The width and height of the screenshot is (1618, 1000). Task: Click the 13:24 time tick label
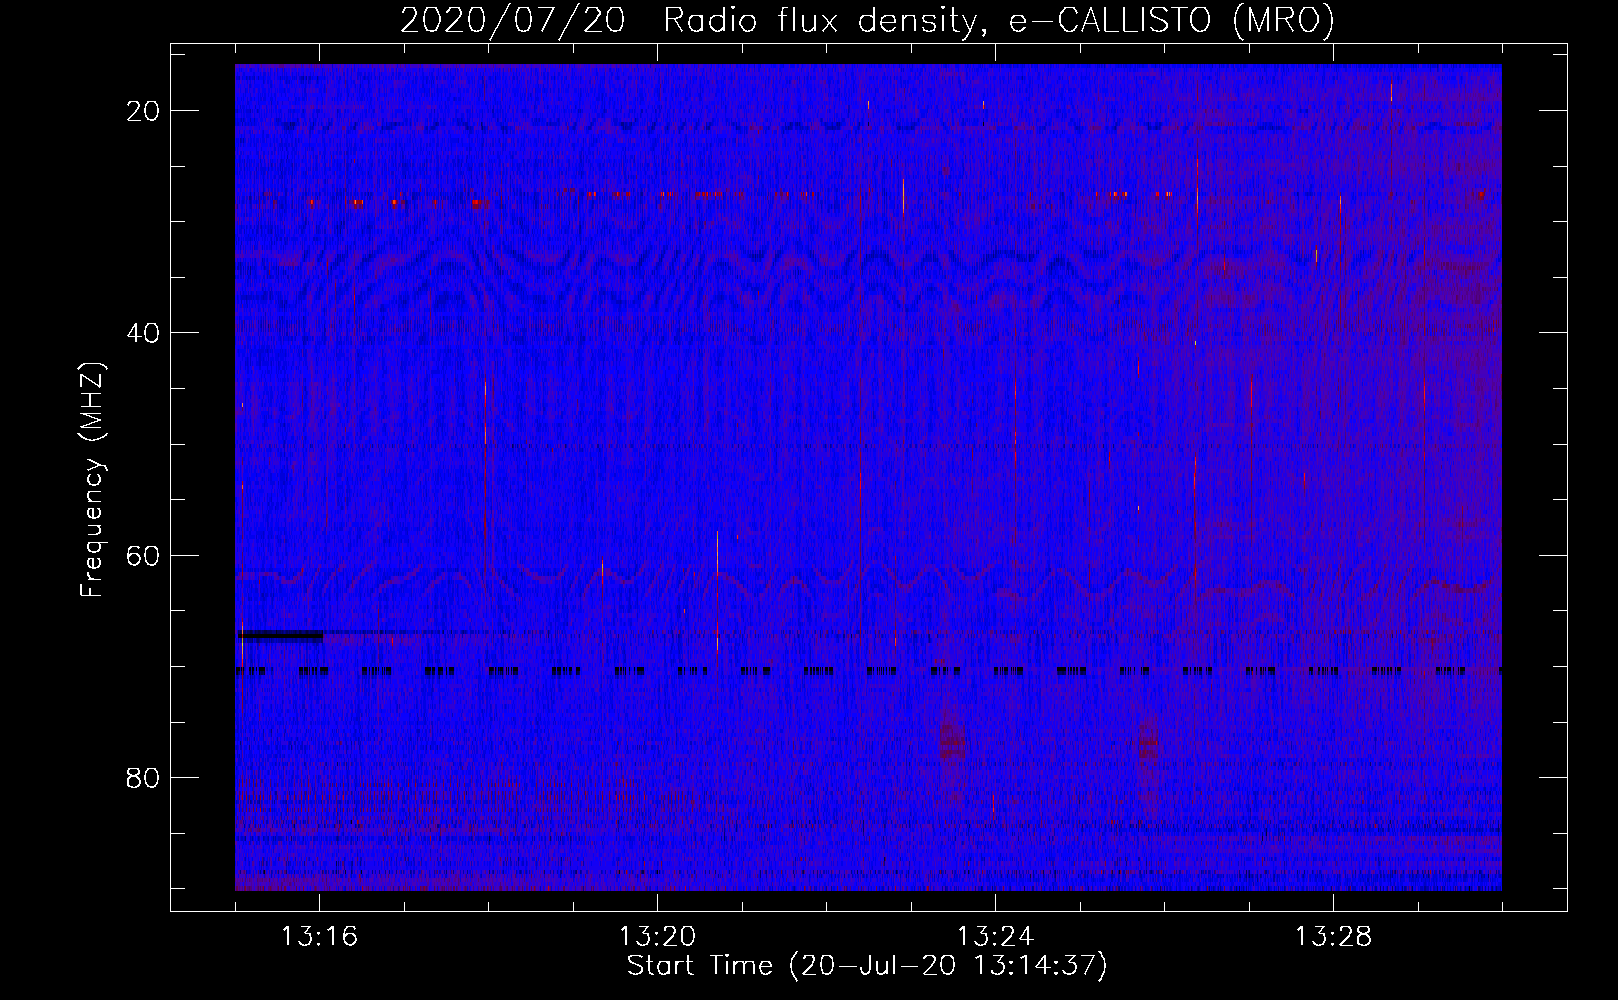pyautogui.click(x=995, y=937)
